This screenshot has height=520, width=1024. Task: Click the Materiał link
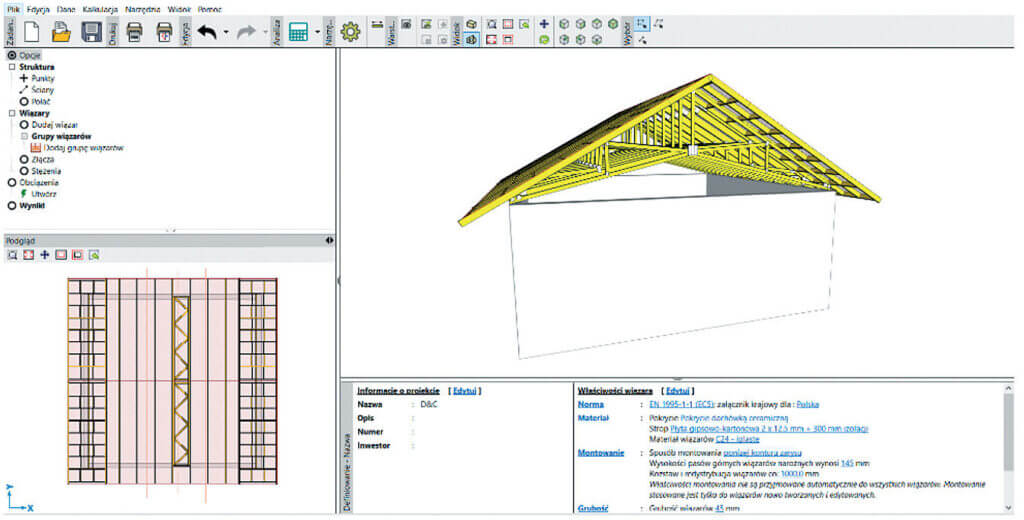[x=593, y=418]
